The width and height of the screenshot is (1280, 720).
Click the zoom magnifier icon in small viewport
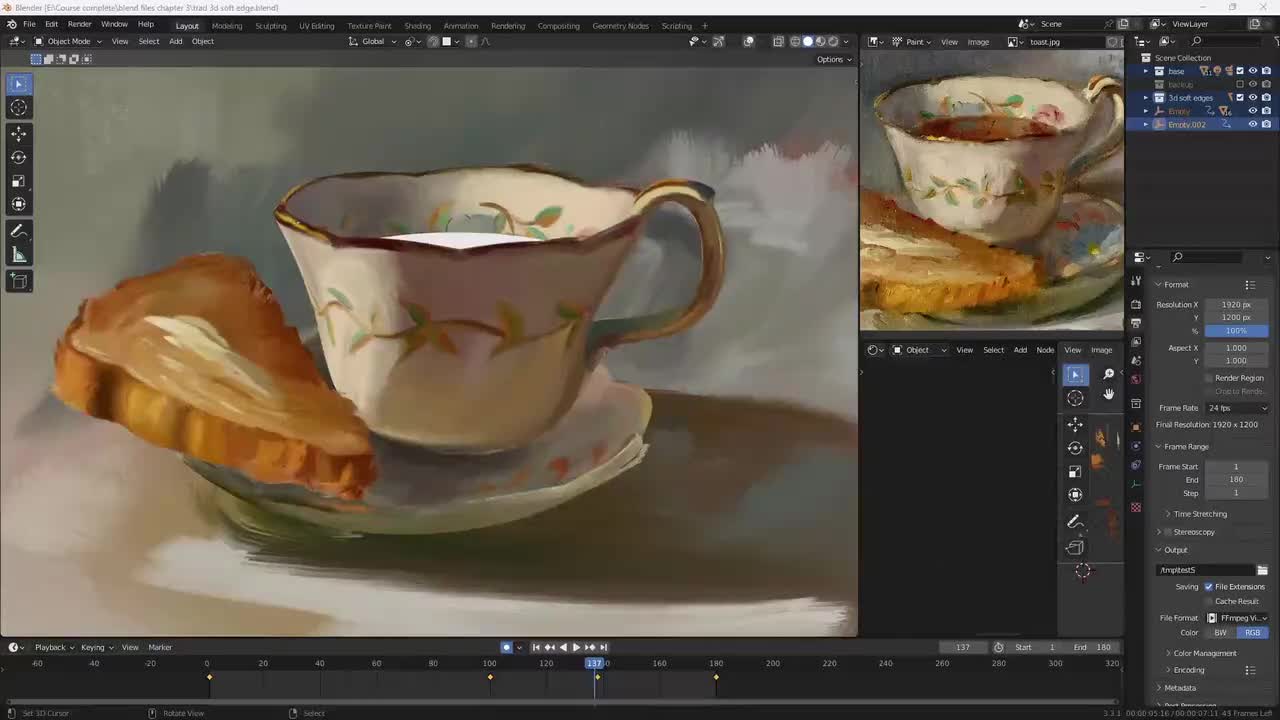(1108, 374)
